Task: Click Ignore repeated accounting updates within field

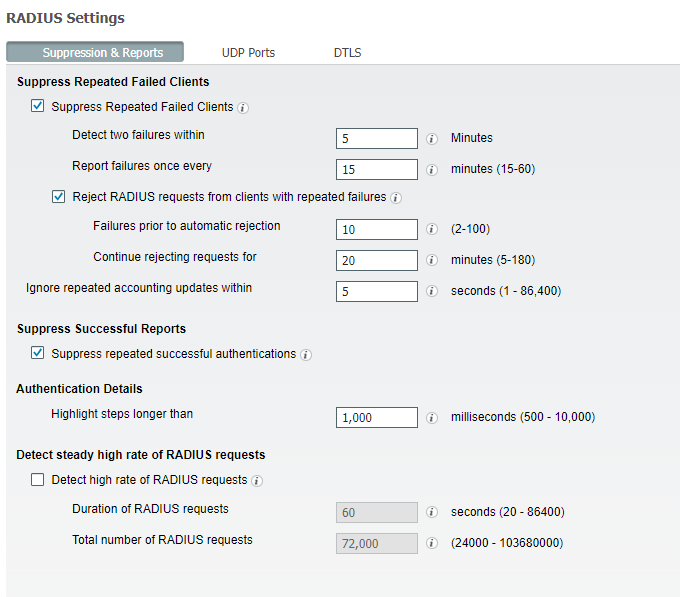Action: click(x=377, y=291)
